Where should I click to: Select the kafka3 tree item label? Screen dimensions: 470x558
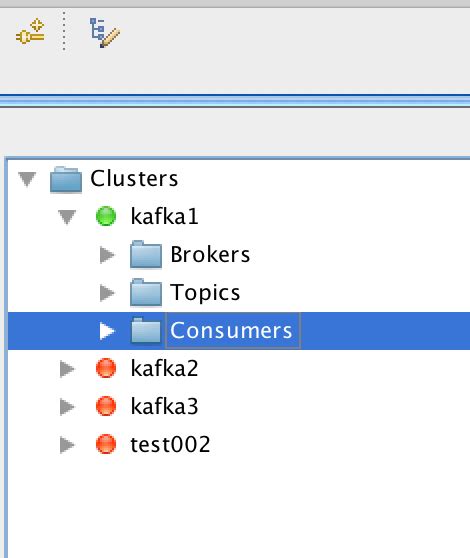pyautogui.click(x=164, y=406)
